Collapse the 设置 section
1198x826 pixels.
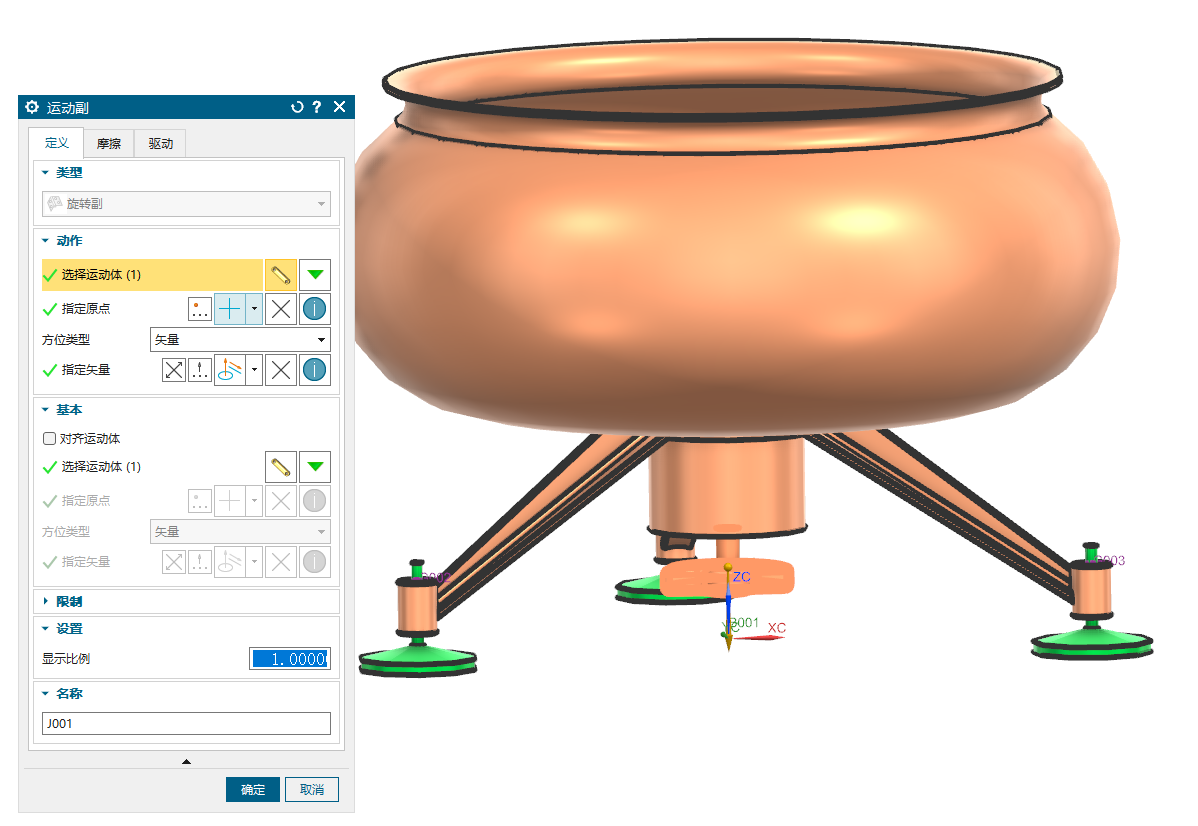pyautogui.click(x=70, y=629)
